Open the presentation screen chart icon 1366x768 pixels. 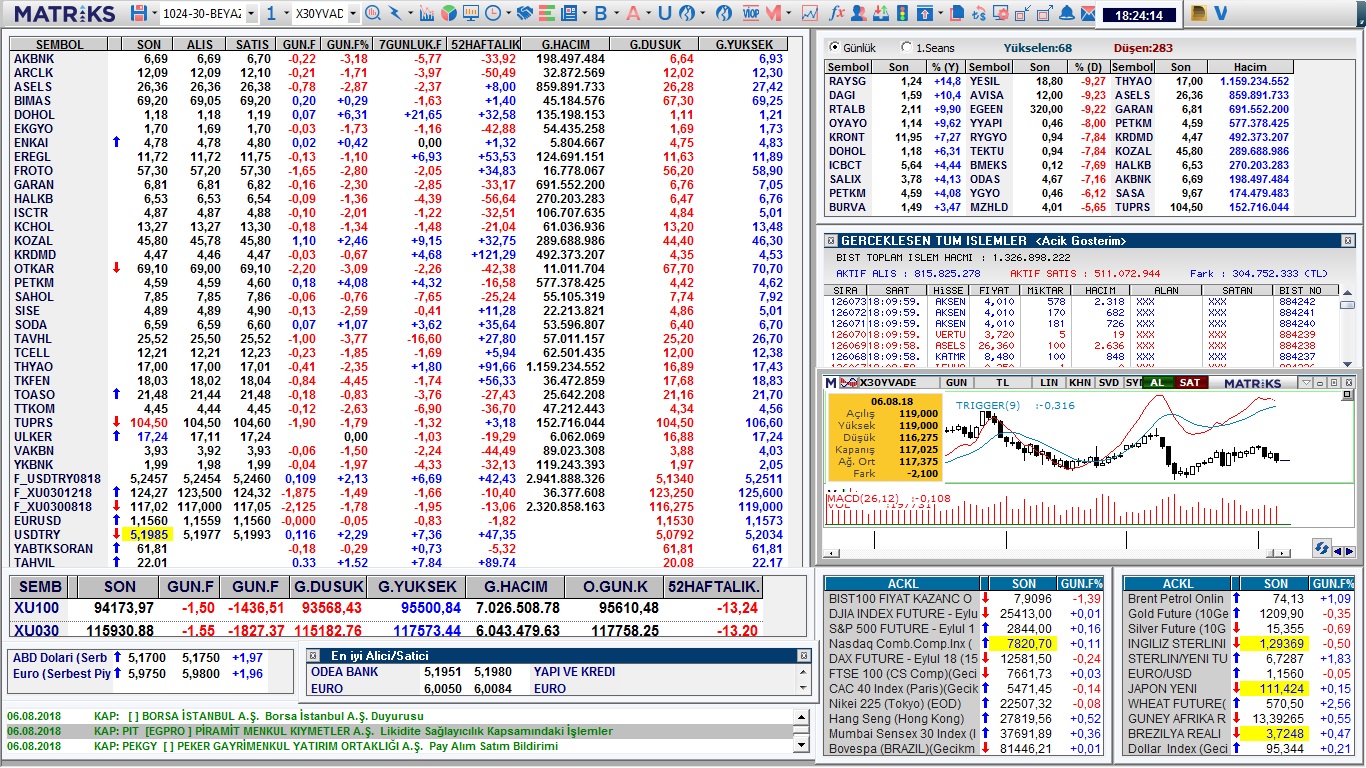click(471, 13)
